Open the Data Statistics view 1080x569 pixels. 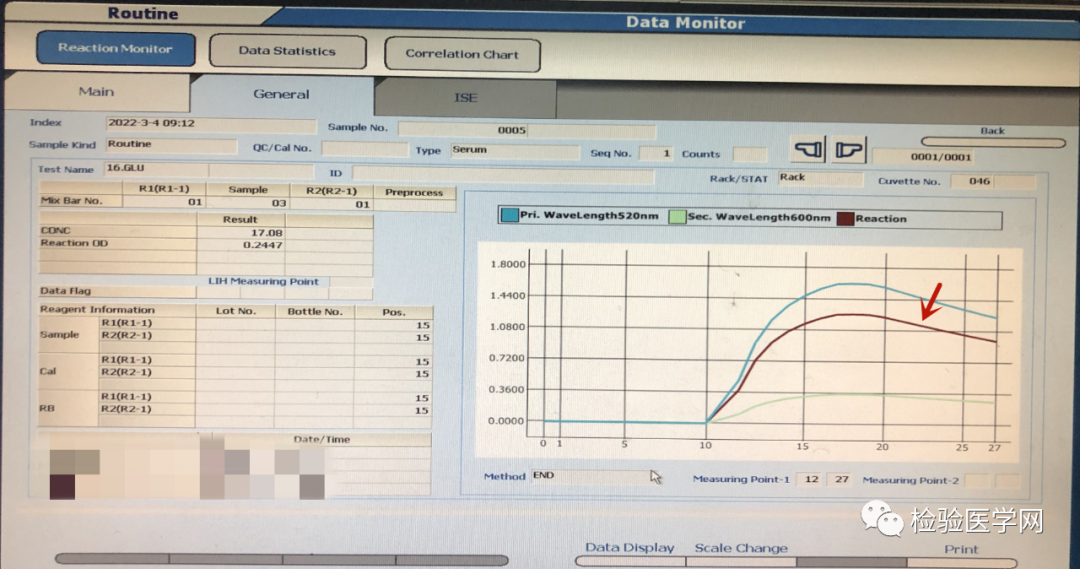287,51
